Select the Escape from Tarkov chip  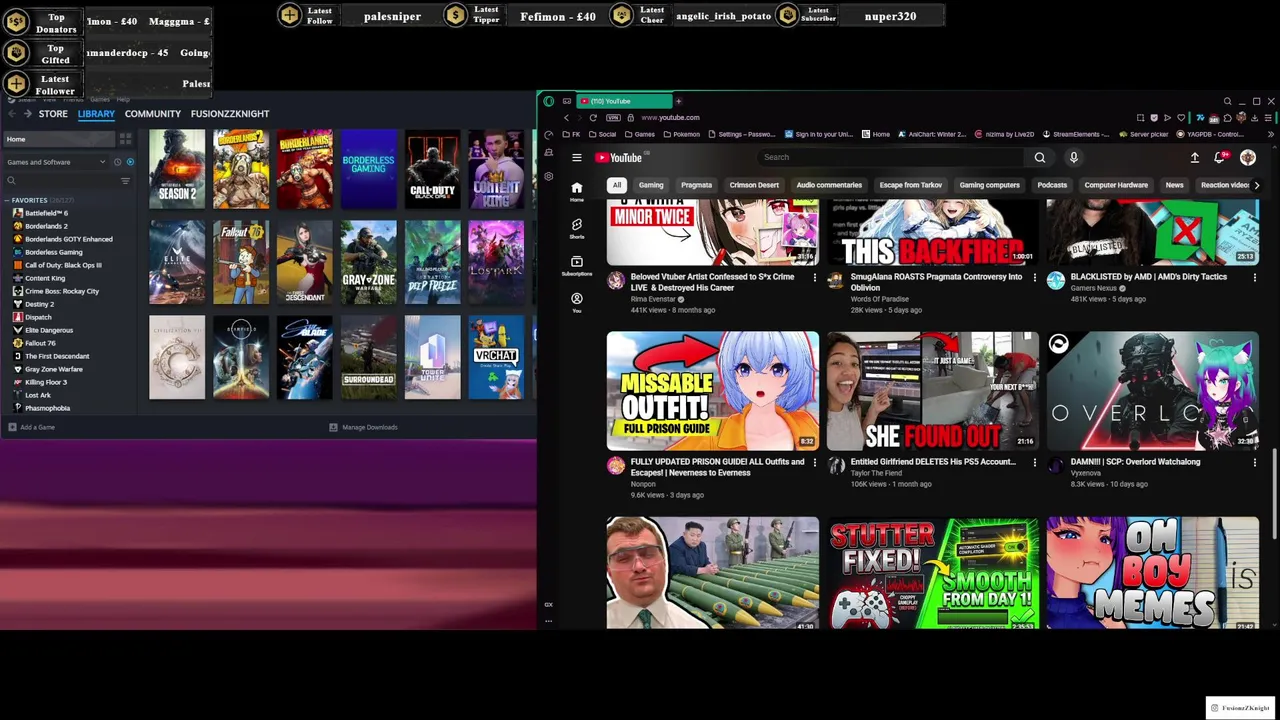click(910, 185)
